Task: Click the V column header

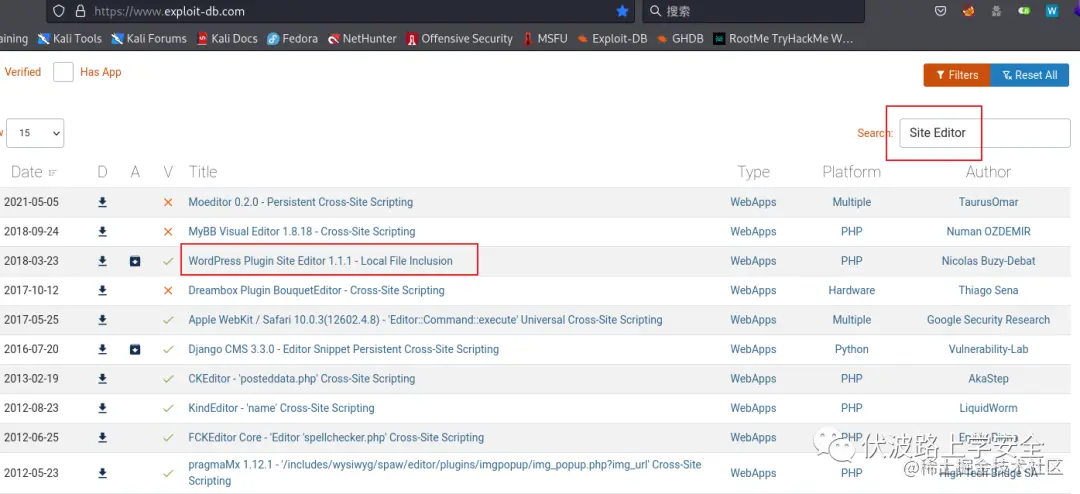Action: tap(168, 172)
